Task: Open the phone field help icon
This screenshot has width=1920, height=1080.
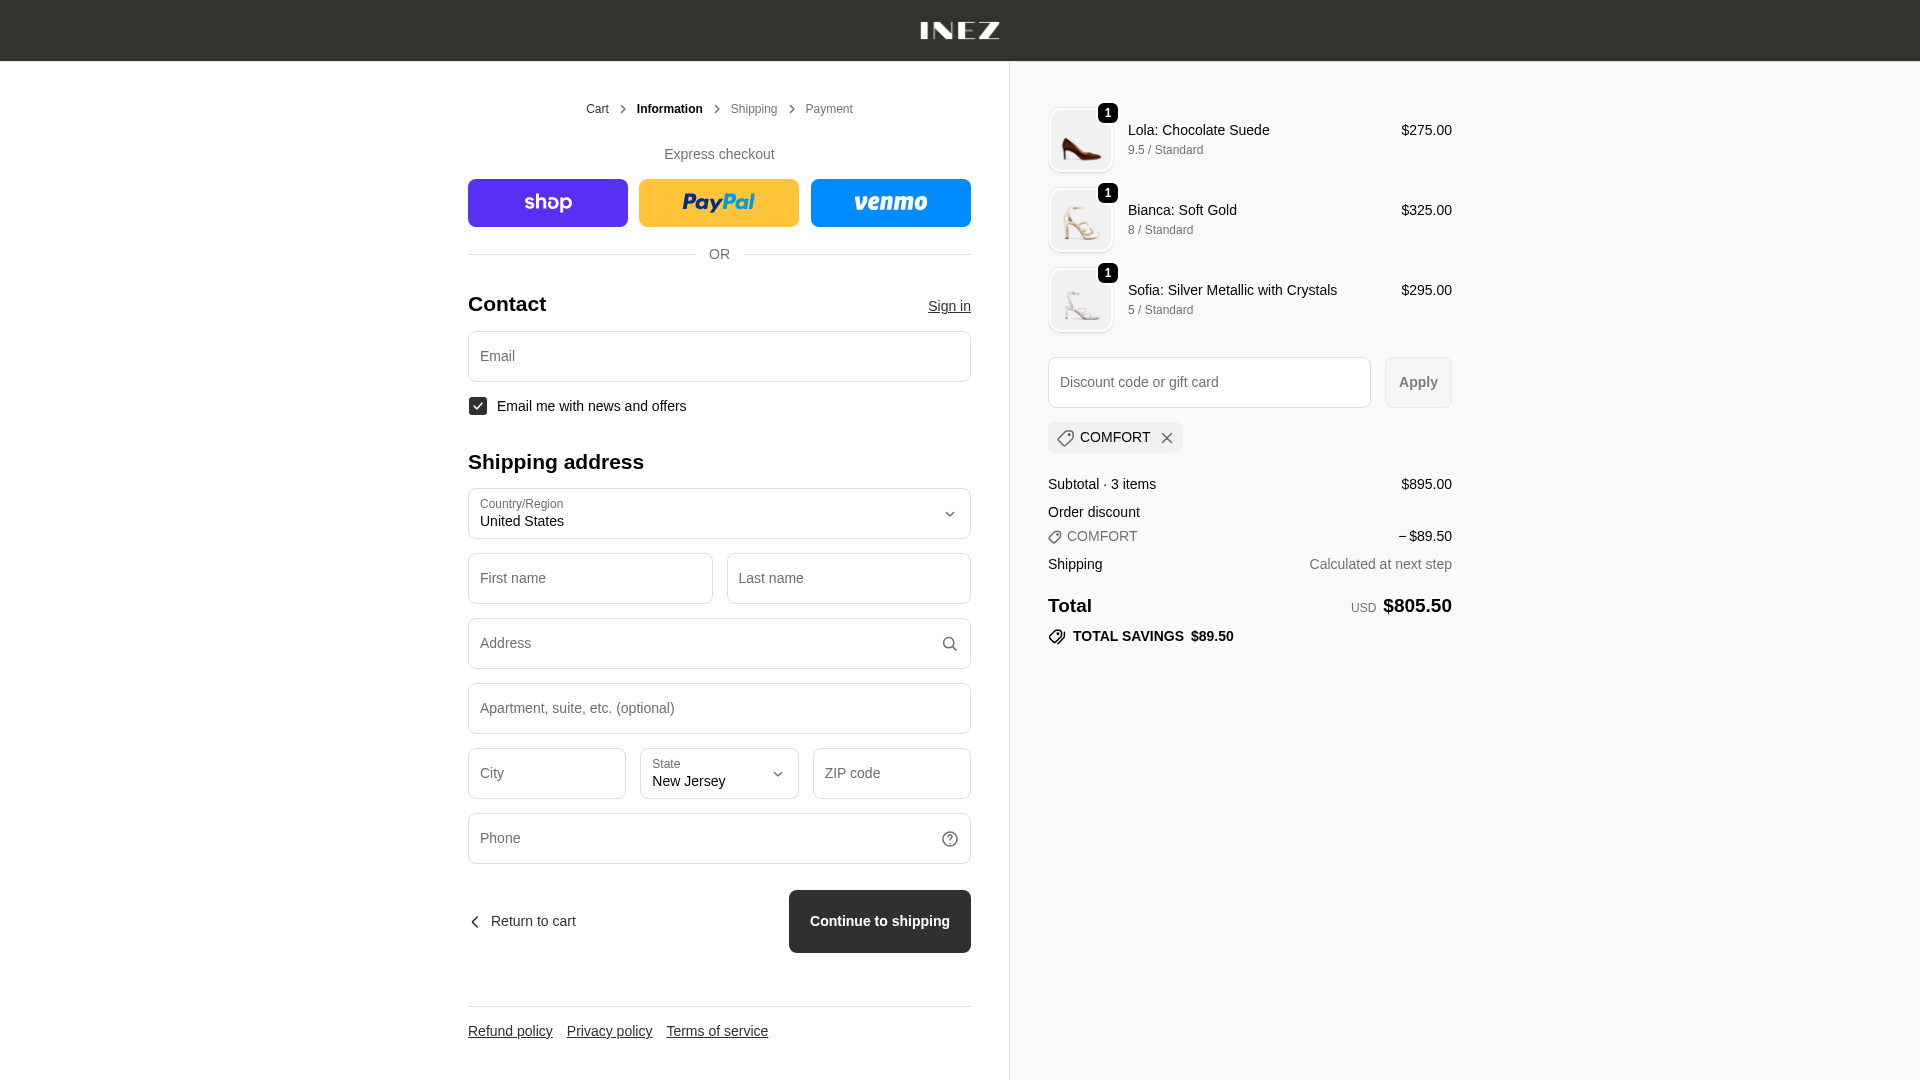Action: click(950, 839)
